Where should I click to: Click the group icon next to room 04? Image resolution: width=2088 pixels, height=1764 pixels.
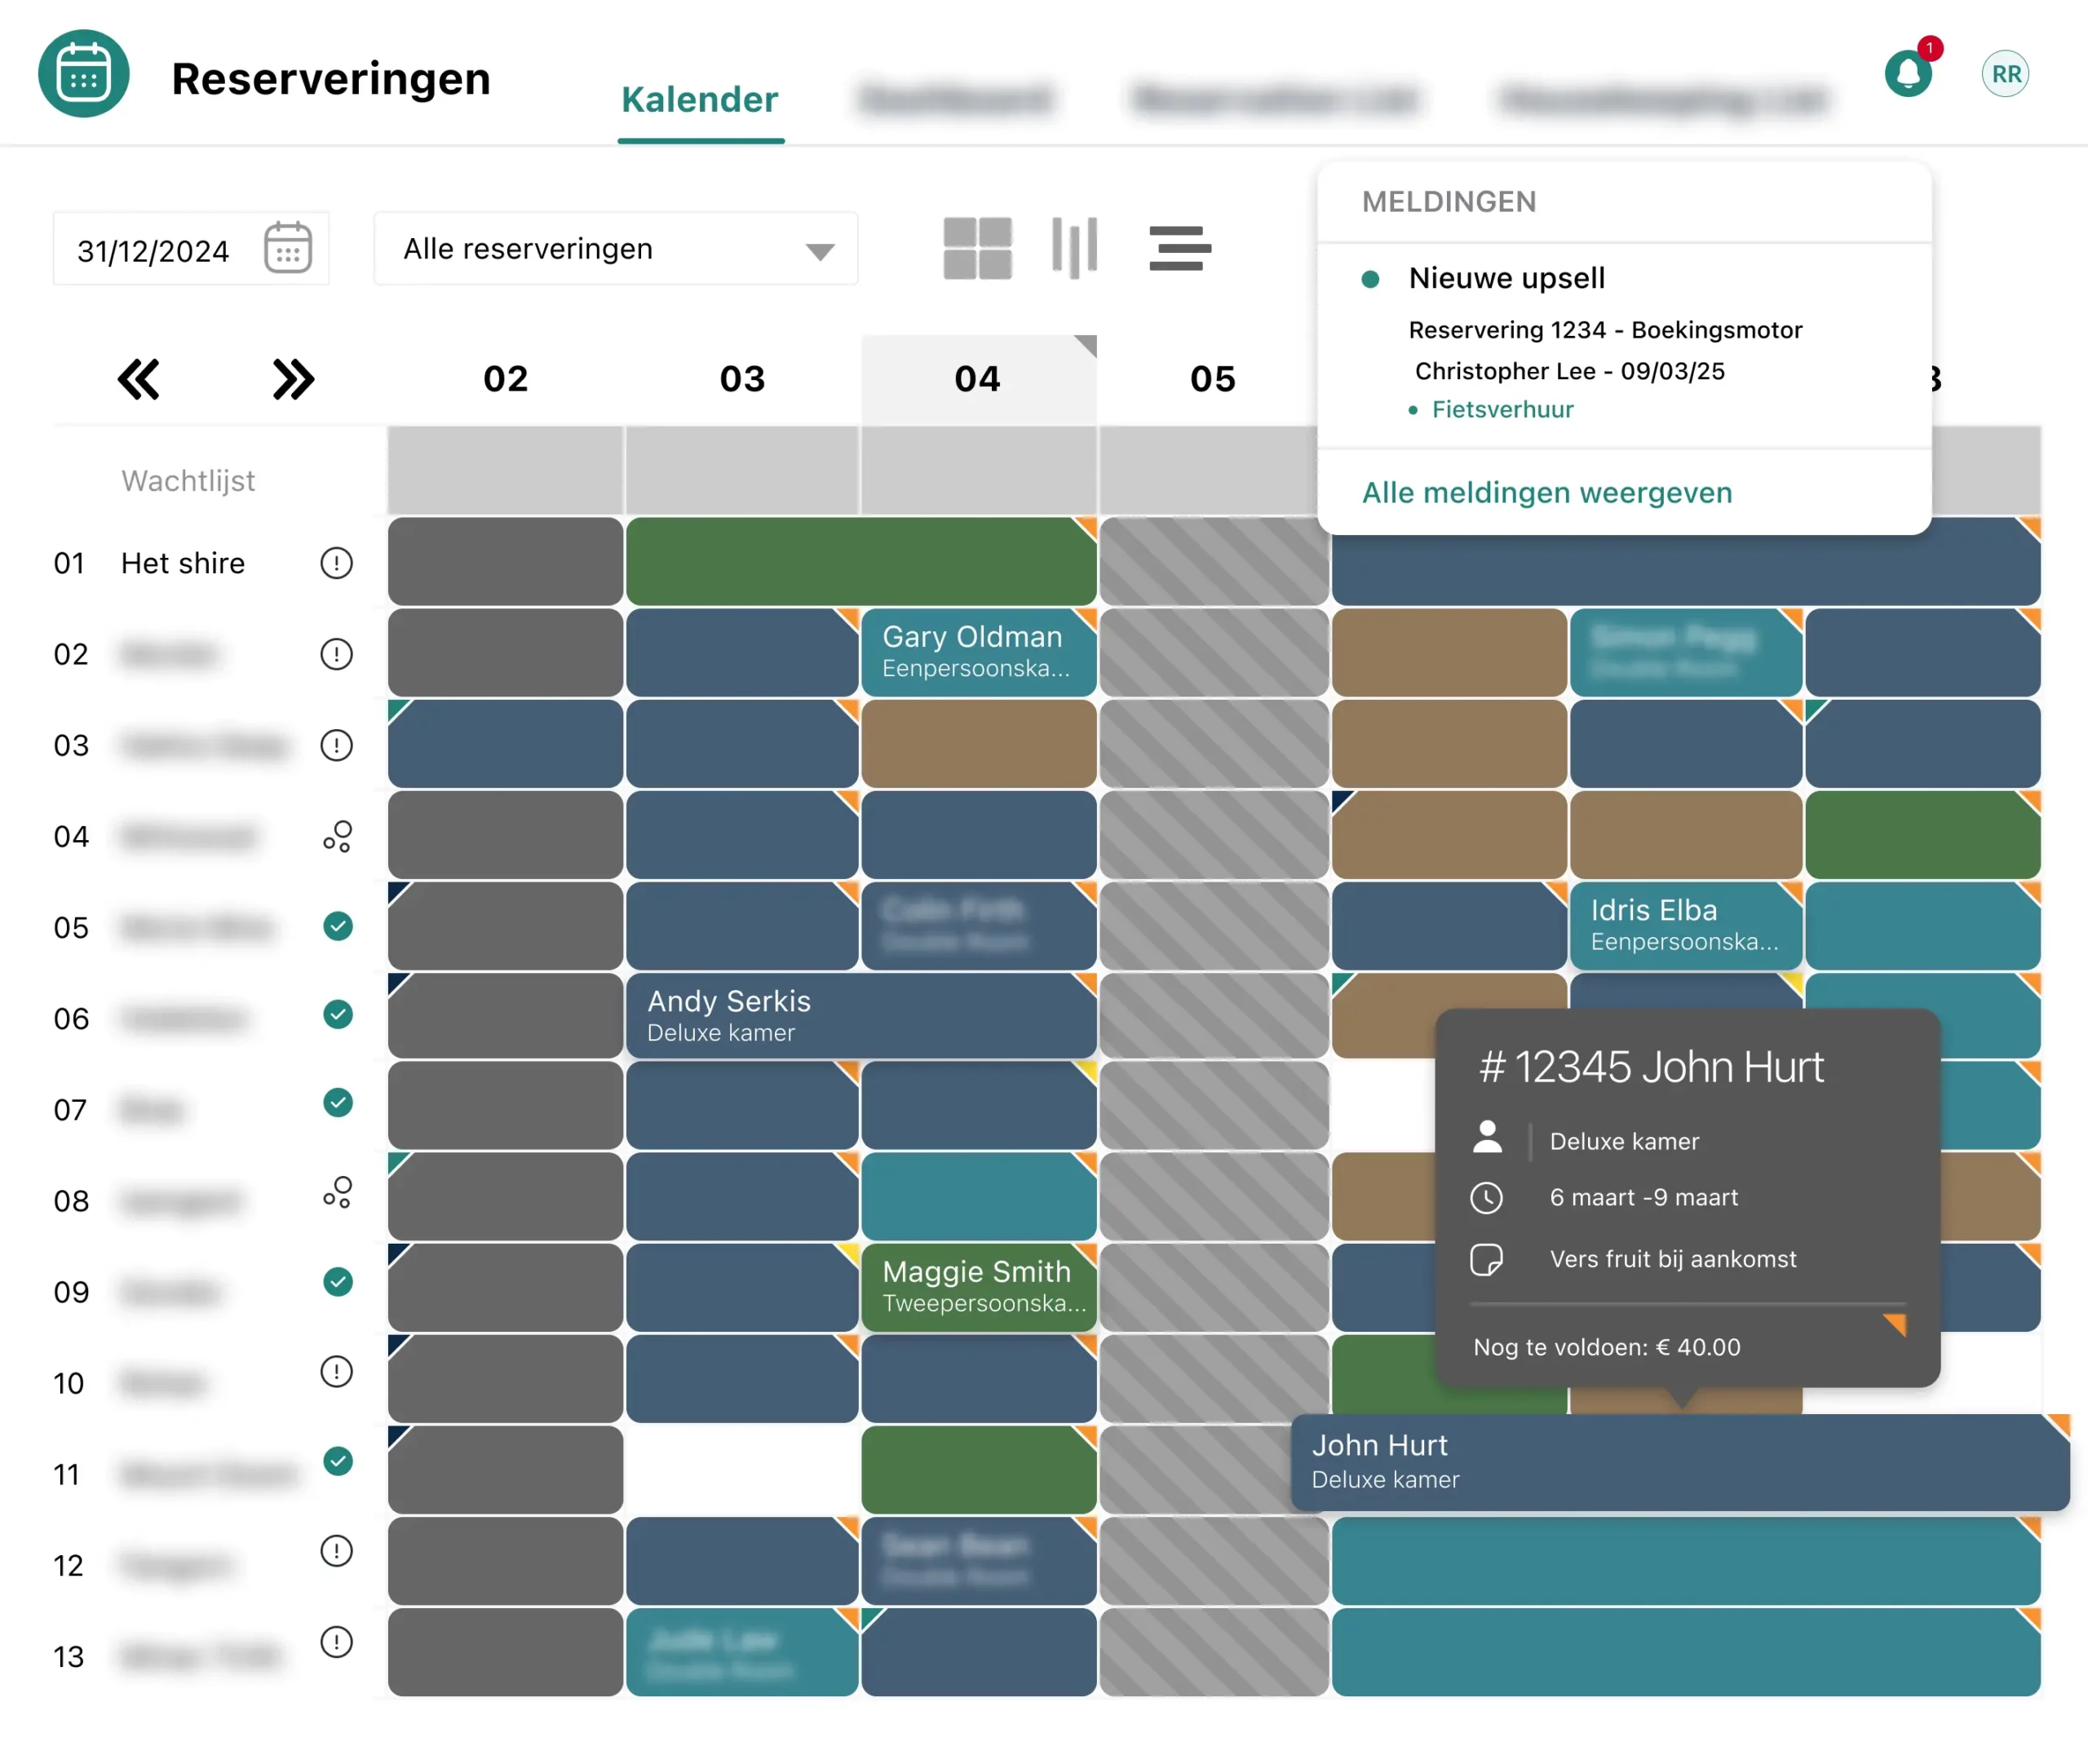pos(337,837)
